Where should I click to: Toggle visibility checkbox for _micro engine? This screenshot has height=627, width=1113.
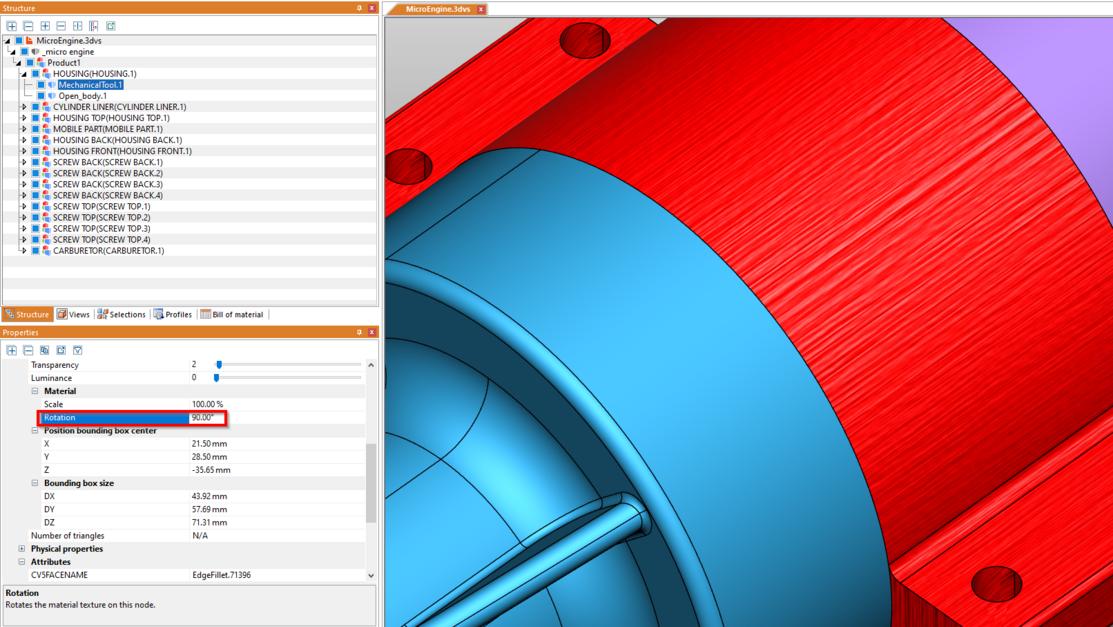[x=25, y=52]
